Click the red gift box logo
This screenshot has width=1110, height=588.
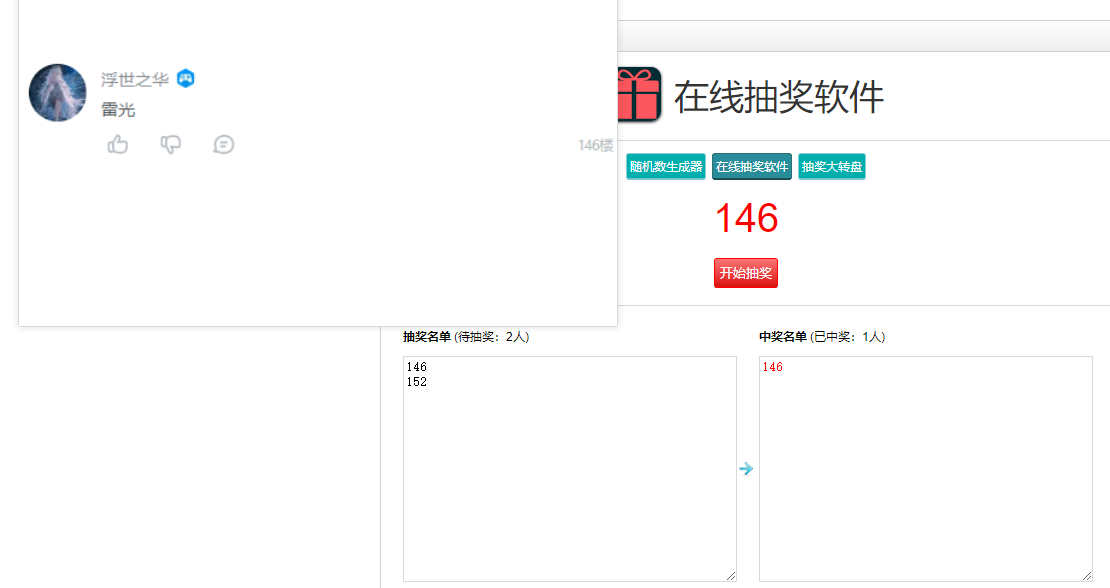click(639, 94)
